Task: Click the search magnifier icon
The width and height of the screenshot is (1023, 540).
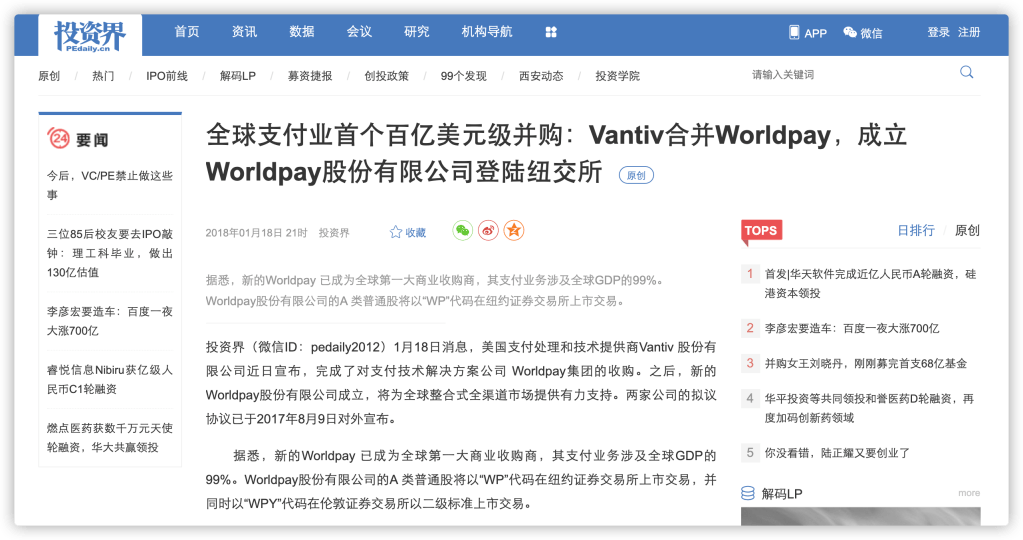Action: tap(966, 72)
